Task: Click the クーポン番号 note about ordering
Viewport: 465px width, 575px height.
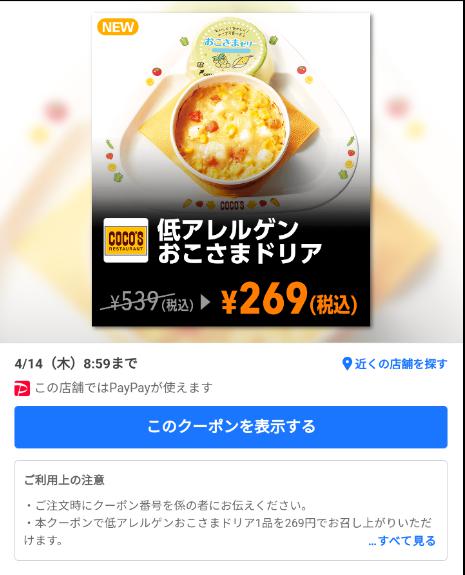Action: coord(165,506)
